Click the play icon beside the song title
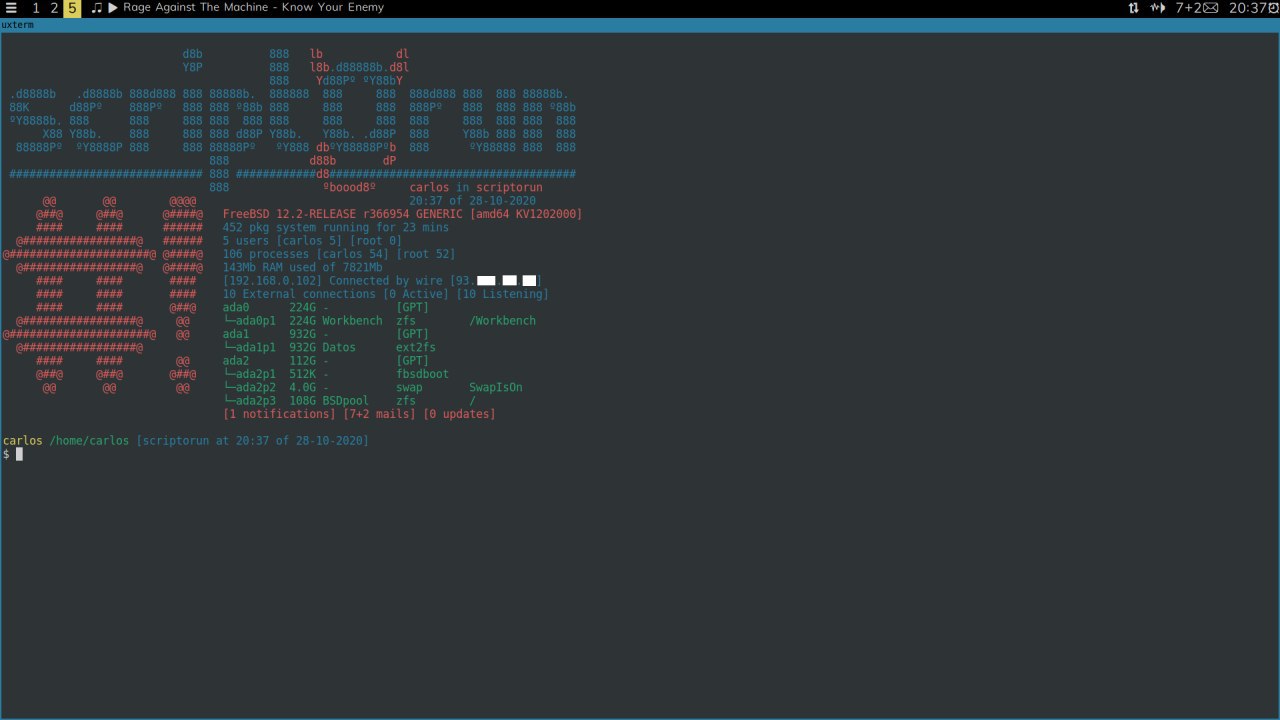This screenshot has width=1280, height=720. pyautogui.click(x=113, y=8)
